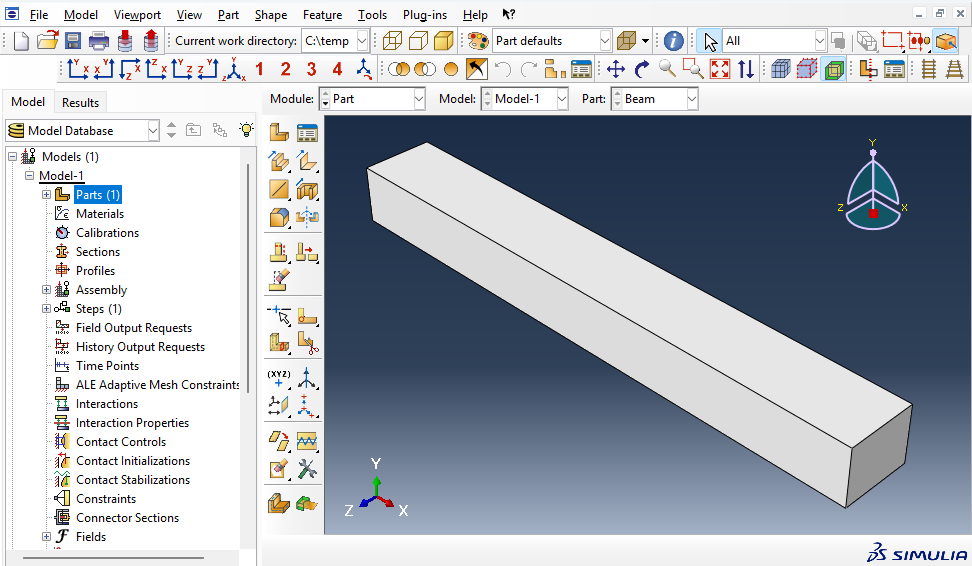Switch to the Results tab
Screen dimensions: 972x566
[x=80, y=102]
